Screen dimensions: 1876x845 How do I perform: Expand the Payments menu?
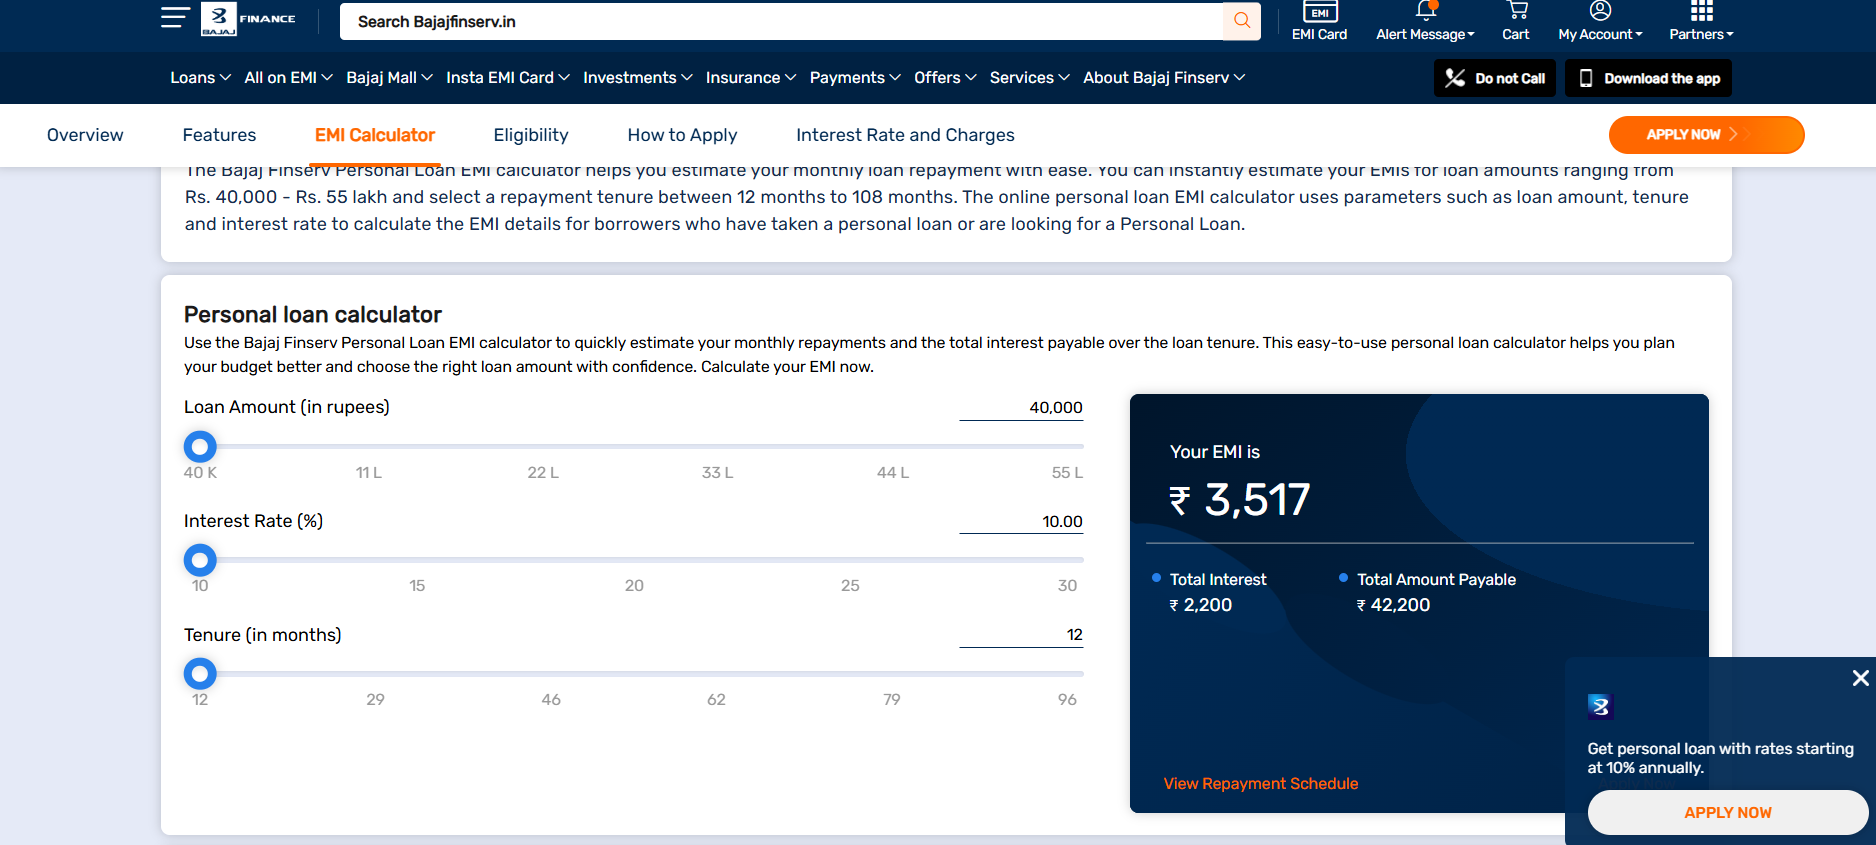pos(855,78)
